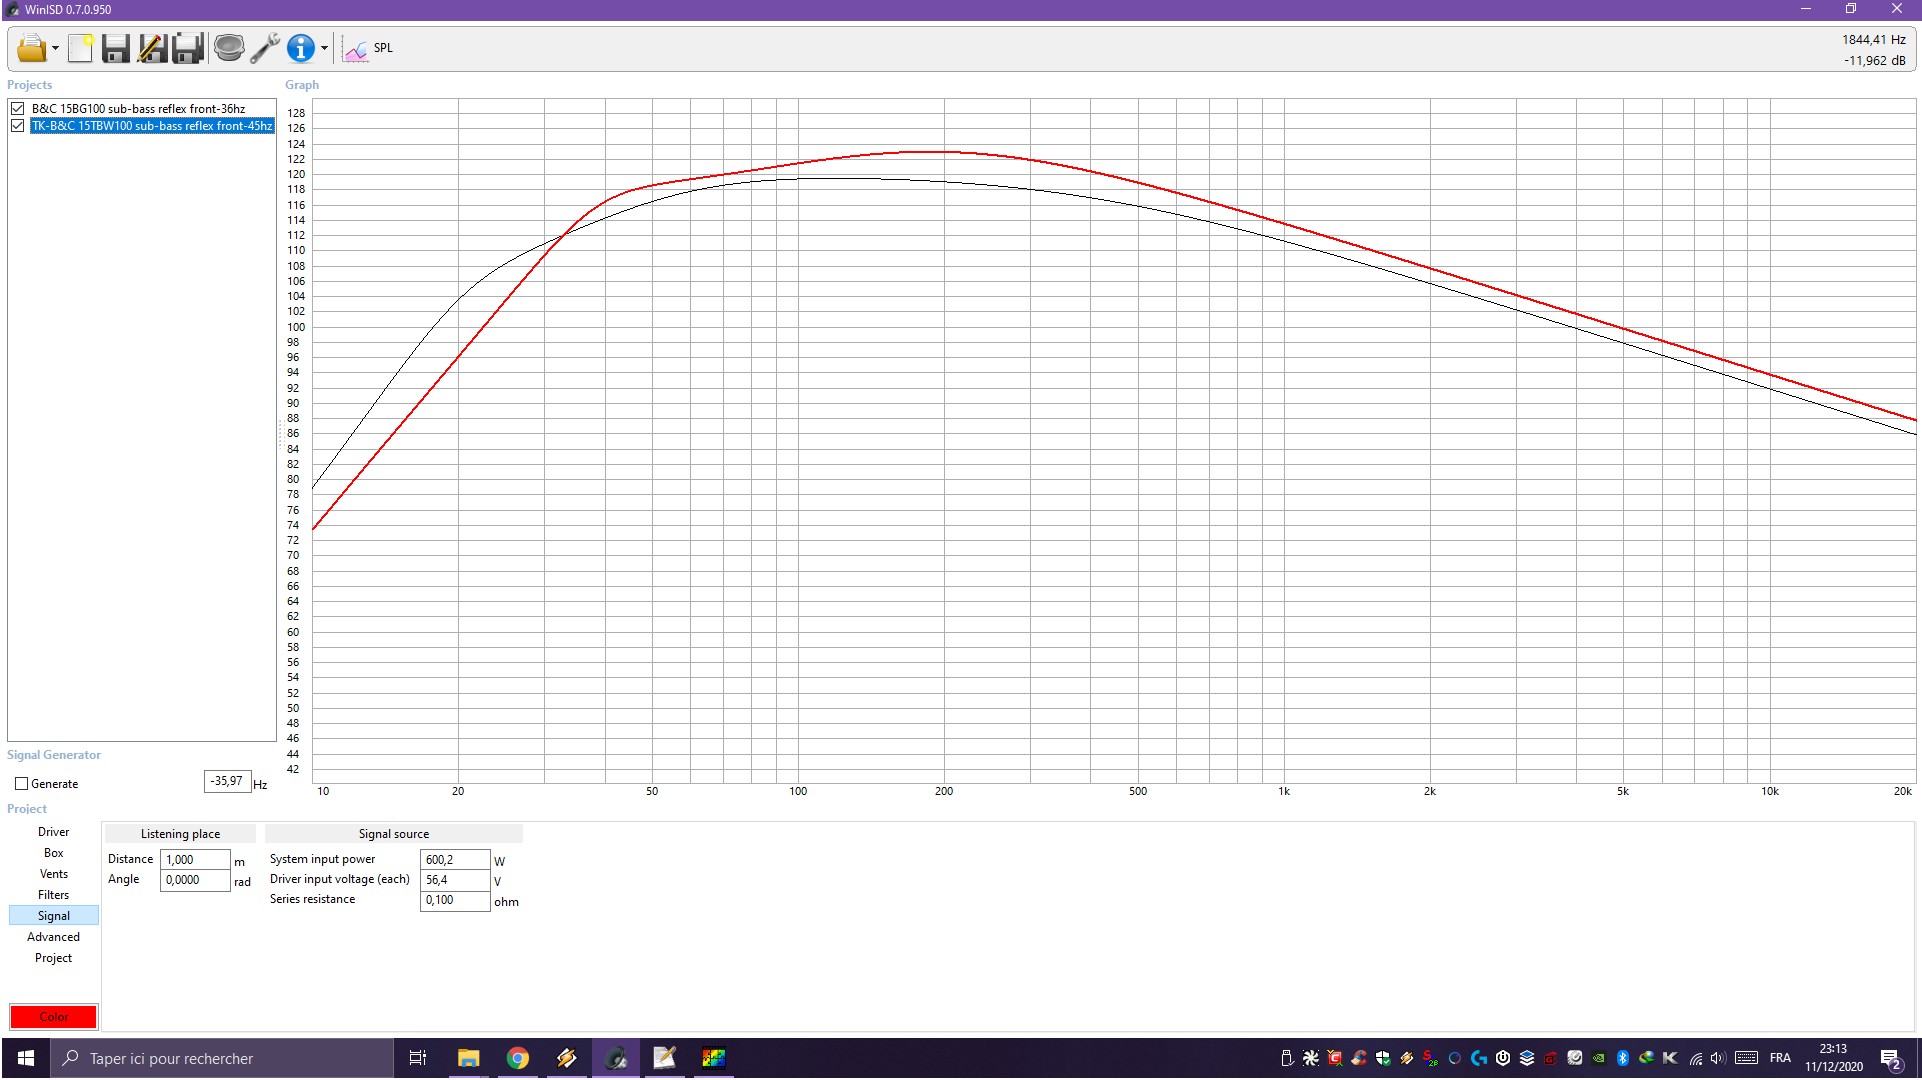Select TK-B&C 15TBW100 sub-bass project
Image resolution: width=1922 pixels, height=1080 pixels.
point(152,125)
